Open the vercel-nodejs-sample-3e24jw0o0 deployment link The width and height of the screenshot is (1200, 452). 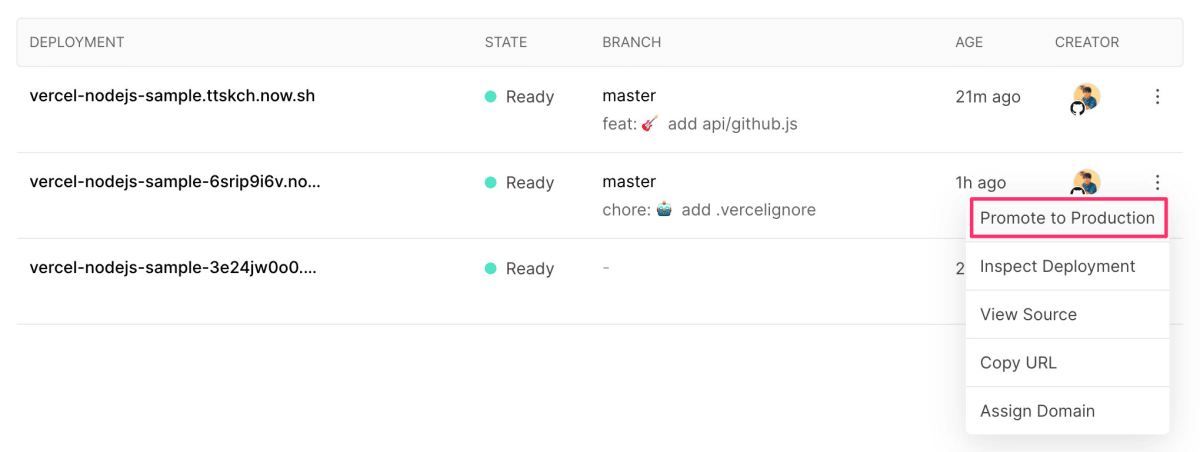174,268
